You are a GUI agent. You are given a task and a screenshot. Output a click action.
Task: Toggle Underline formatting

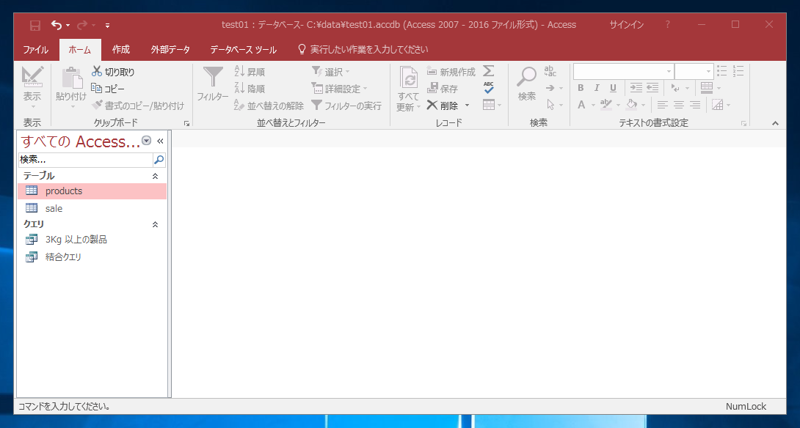coord(613,88)
